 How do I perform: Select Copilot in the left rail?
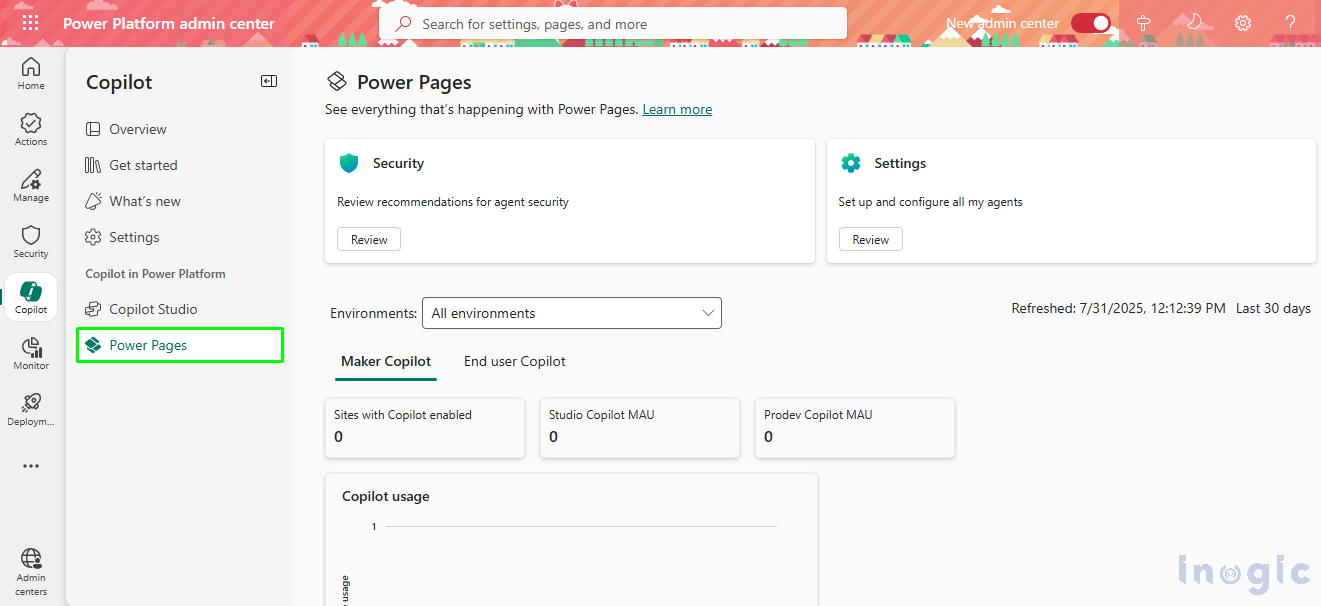(x=31, y=298)
